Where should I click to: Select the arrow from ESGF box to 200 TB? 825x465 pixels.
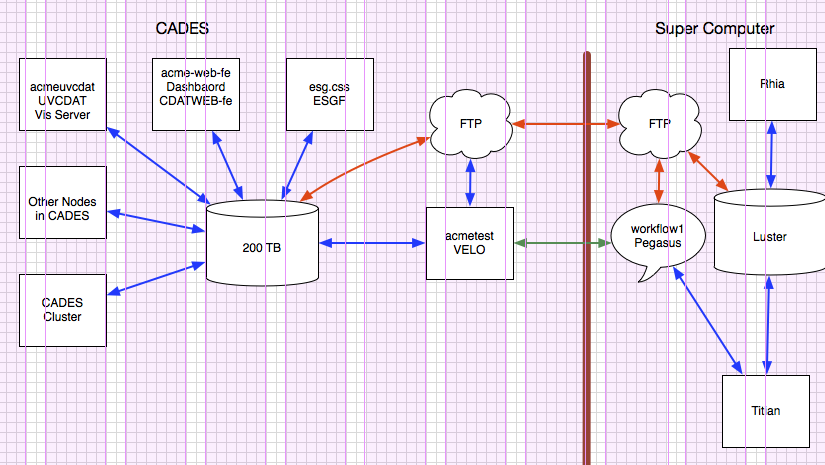click(297, 166)
